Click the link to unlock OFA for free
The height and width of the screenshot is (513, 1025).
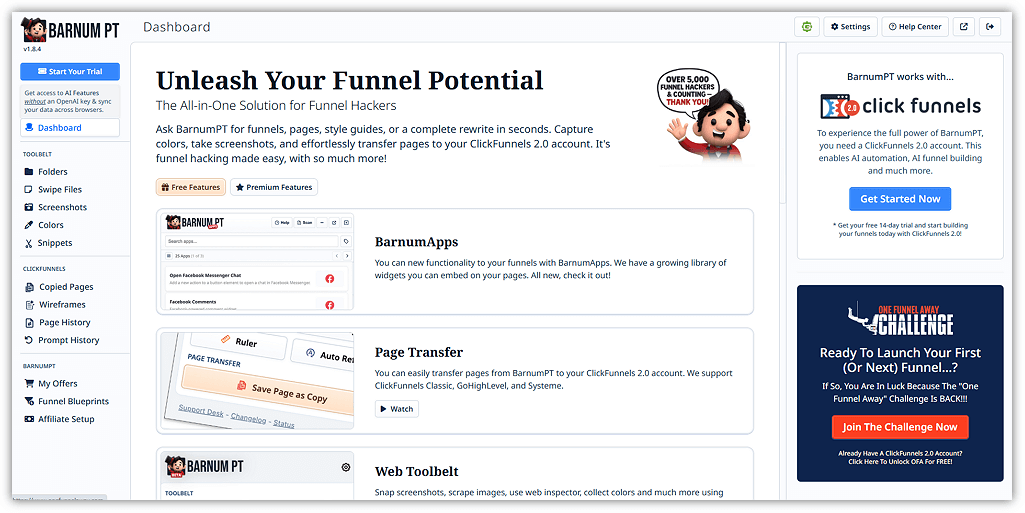pyautogui.click(x=900, y=462)
